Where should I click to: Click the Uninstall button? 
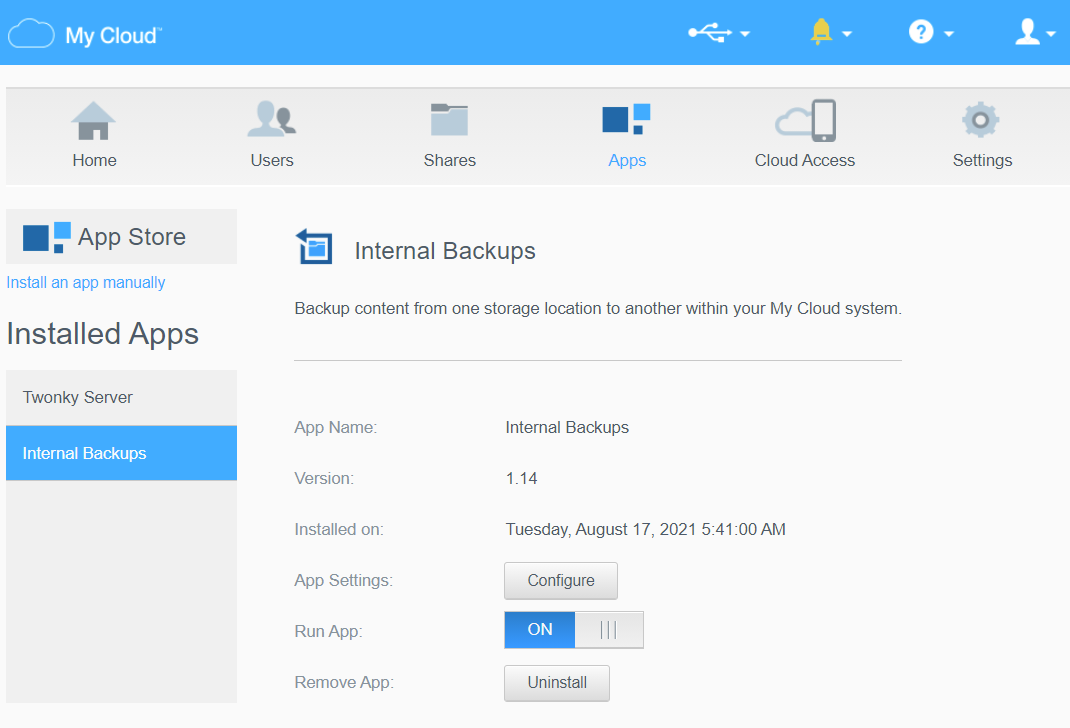tap(557, 683)
